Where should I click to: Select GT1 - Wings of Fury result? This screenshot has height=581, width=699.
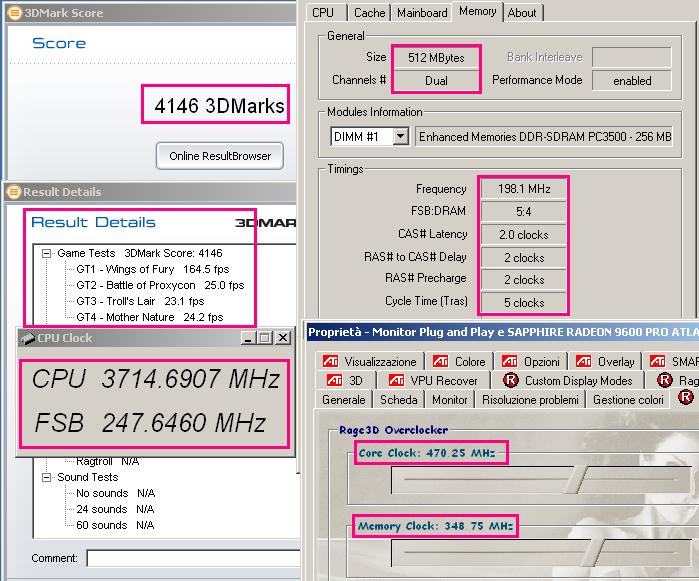(152, 269)
